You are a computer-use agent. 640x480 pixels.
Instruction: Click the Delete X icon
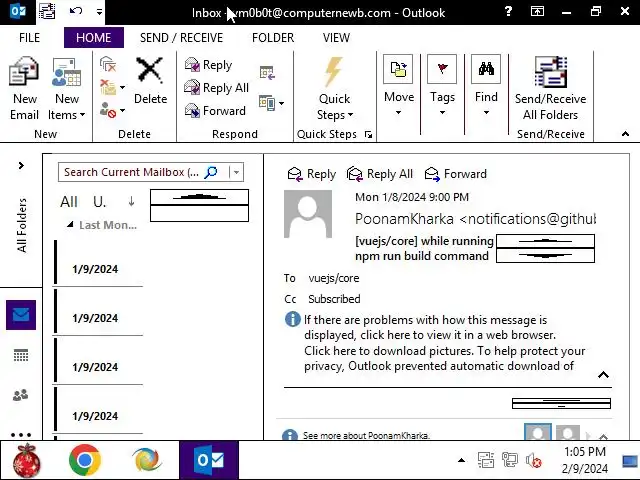pos(150,70)
